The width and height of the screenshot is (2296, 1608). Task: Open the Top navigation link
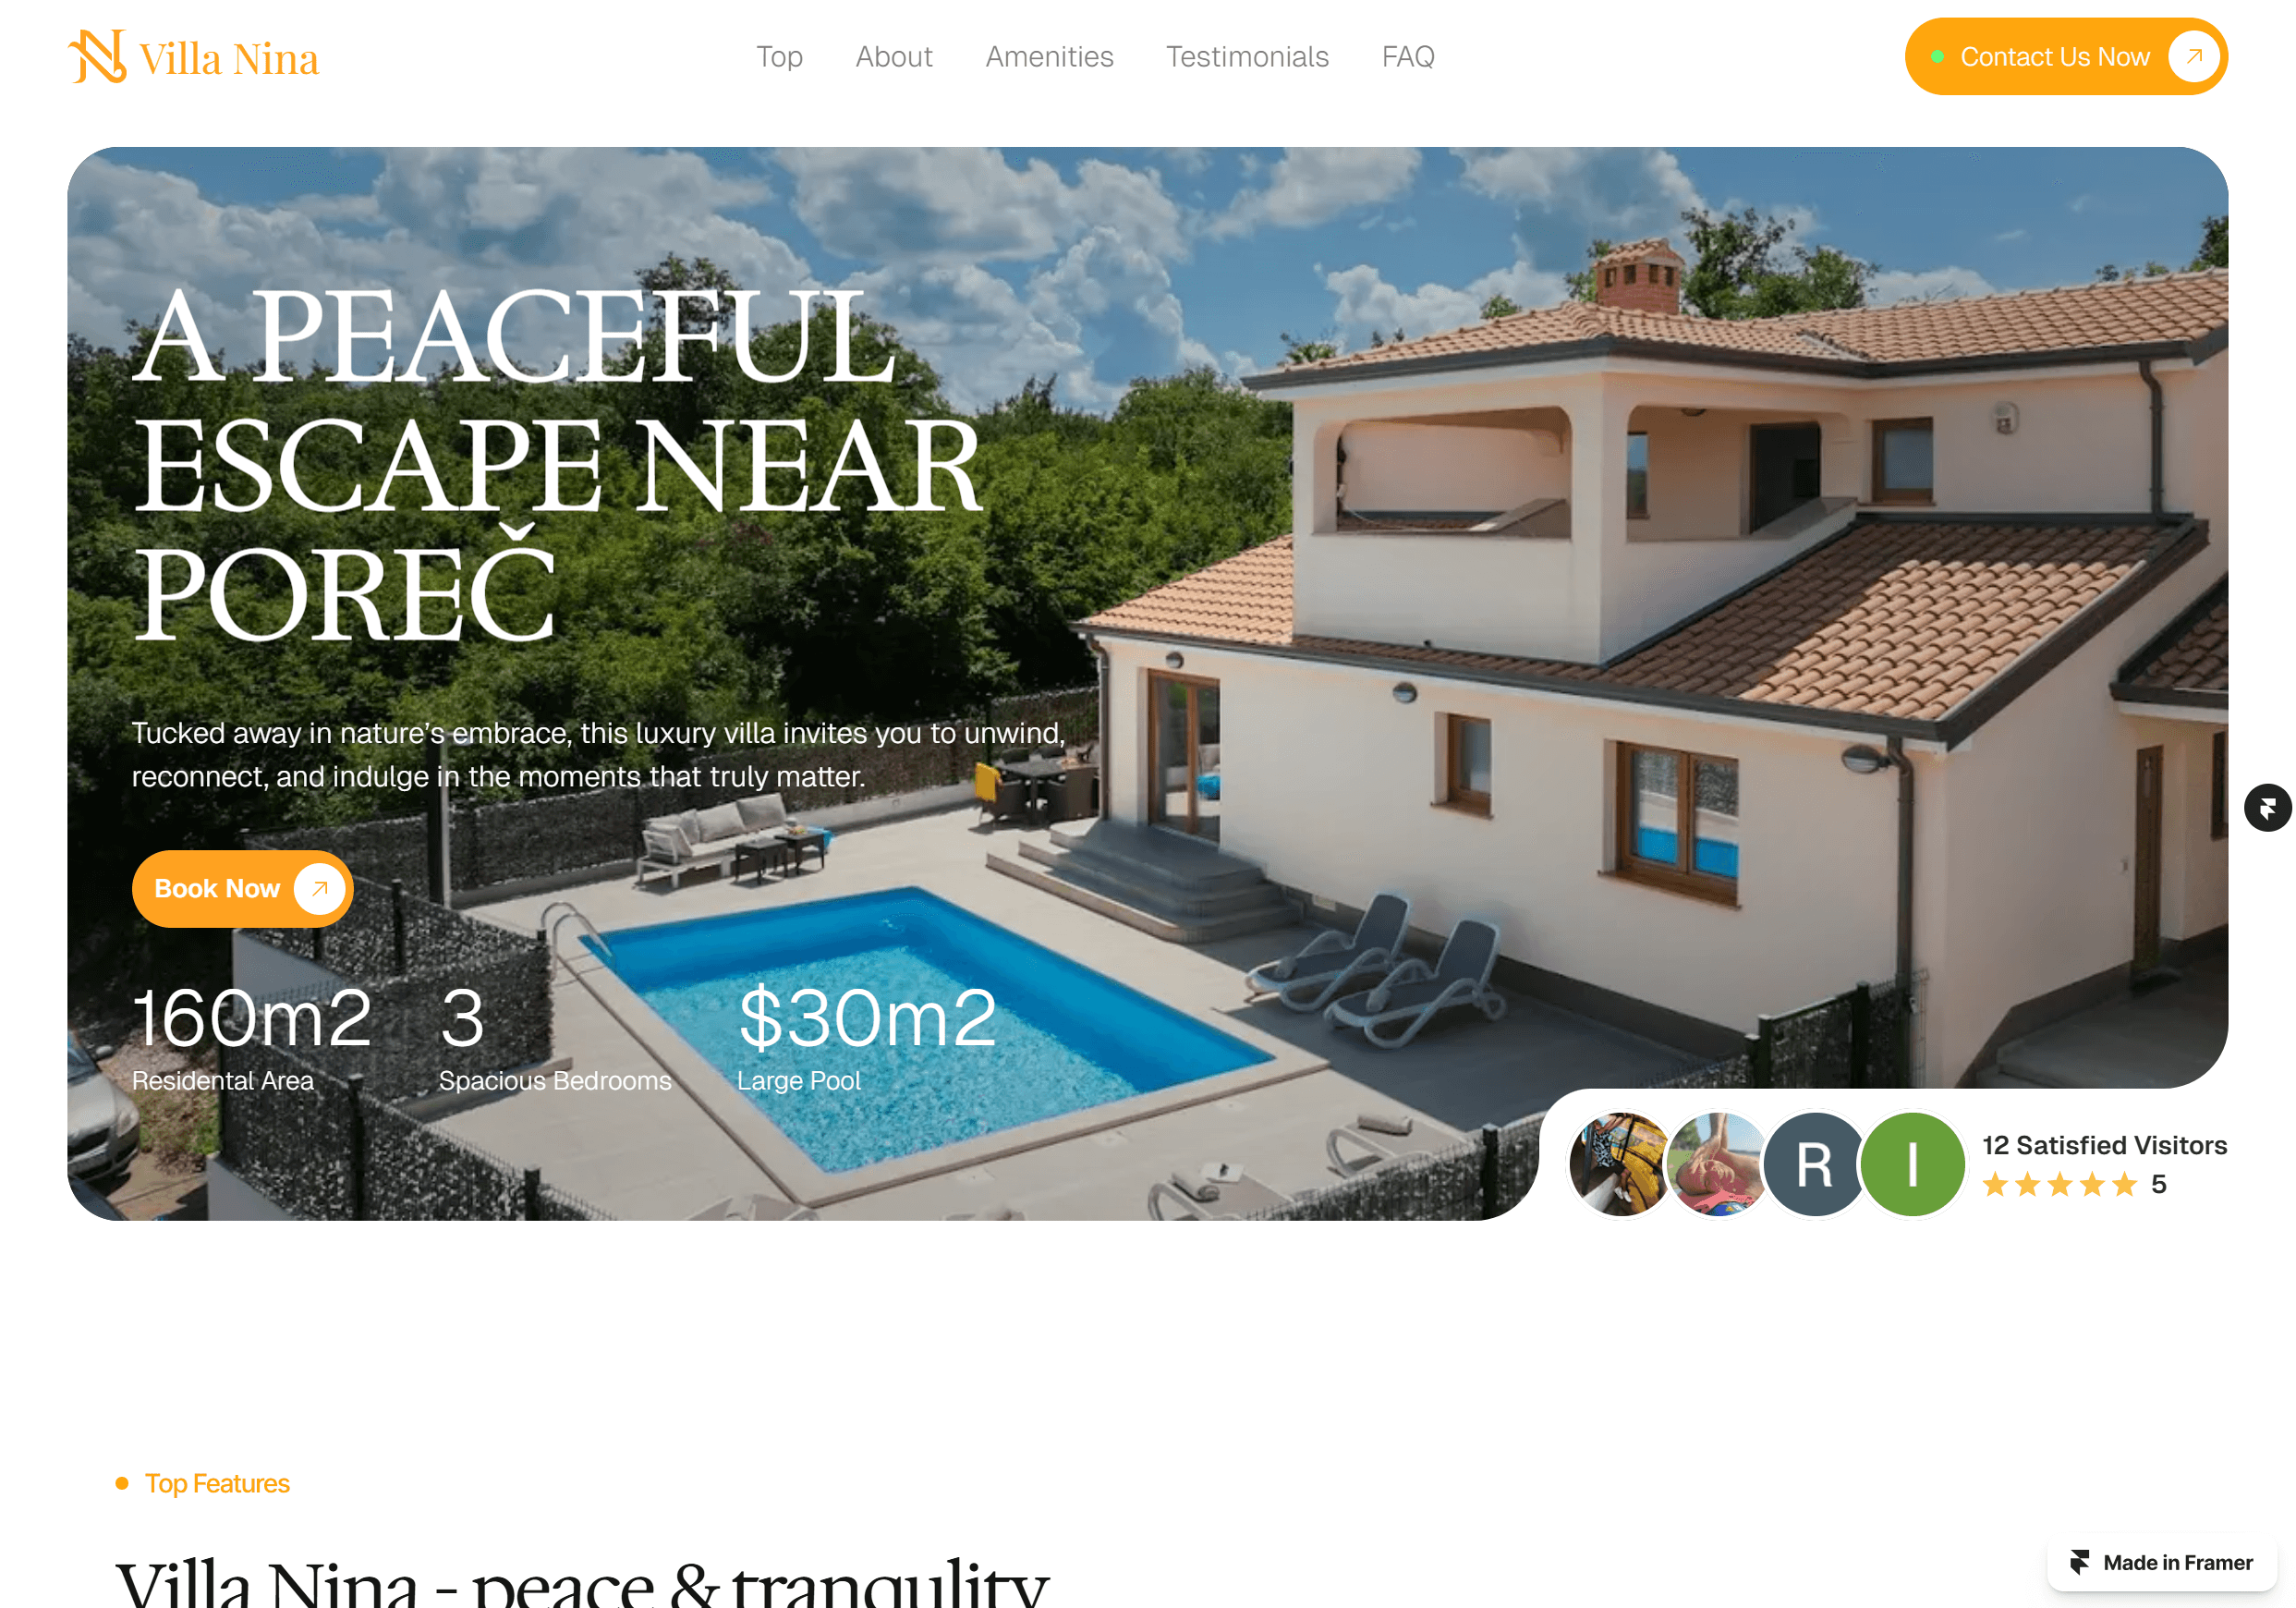(779, 57)
